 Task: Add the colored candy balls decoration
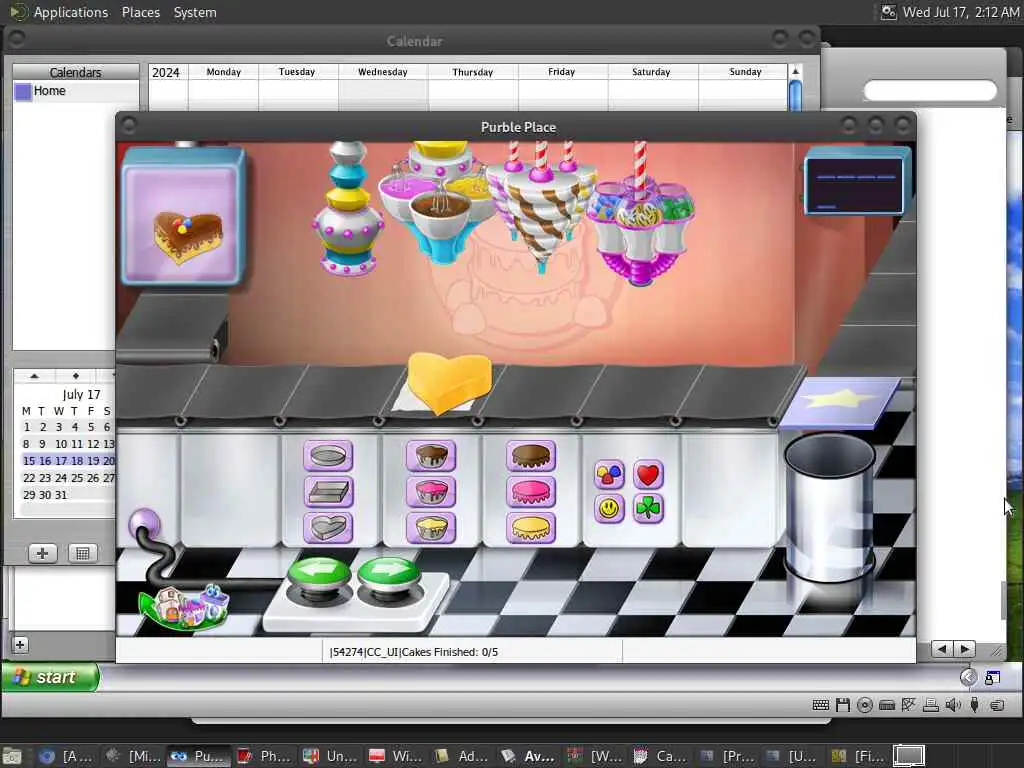click(609, 474)
